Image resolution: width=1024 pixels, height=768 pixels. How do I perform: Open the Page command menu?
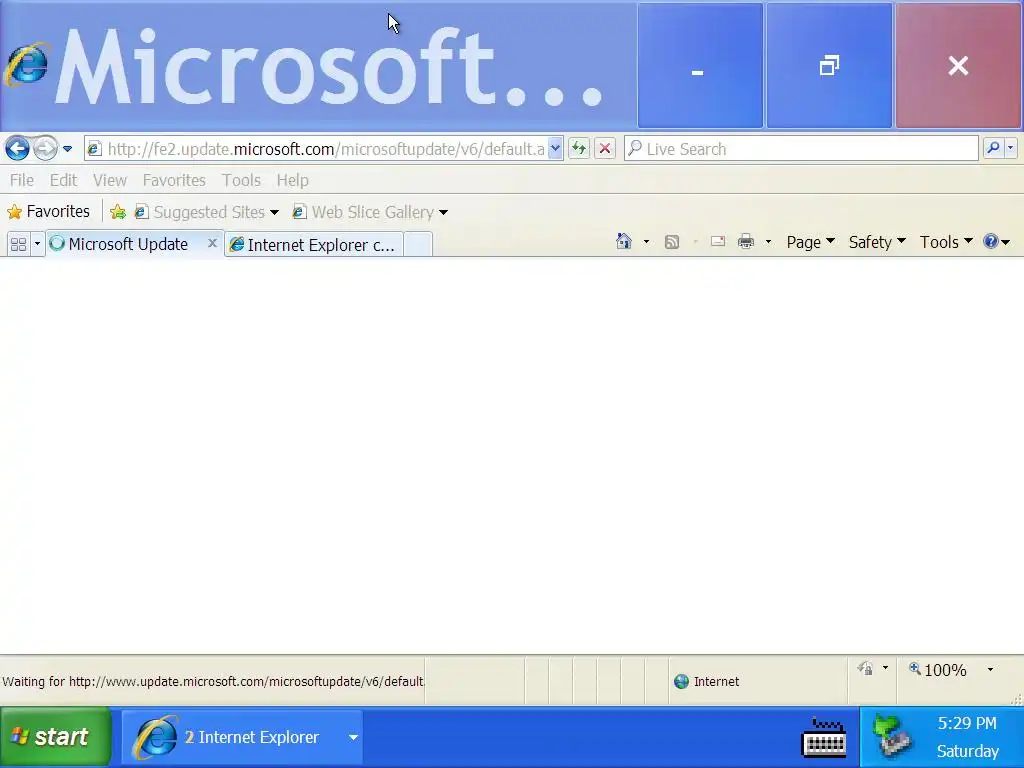coord(810,242)
